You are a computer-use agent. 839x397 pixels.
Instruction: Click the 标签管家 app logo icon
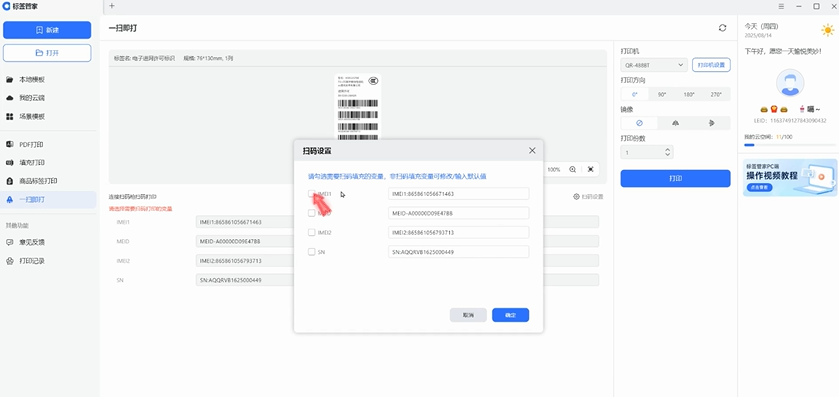6,6
